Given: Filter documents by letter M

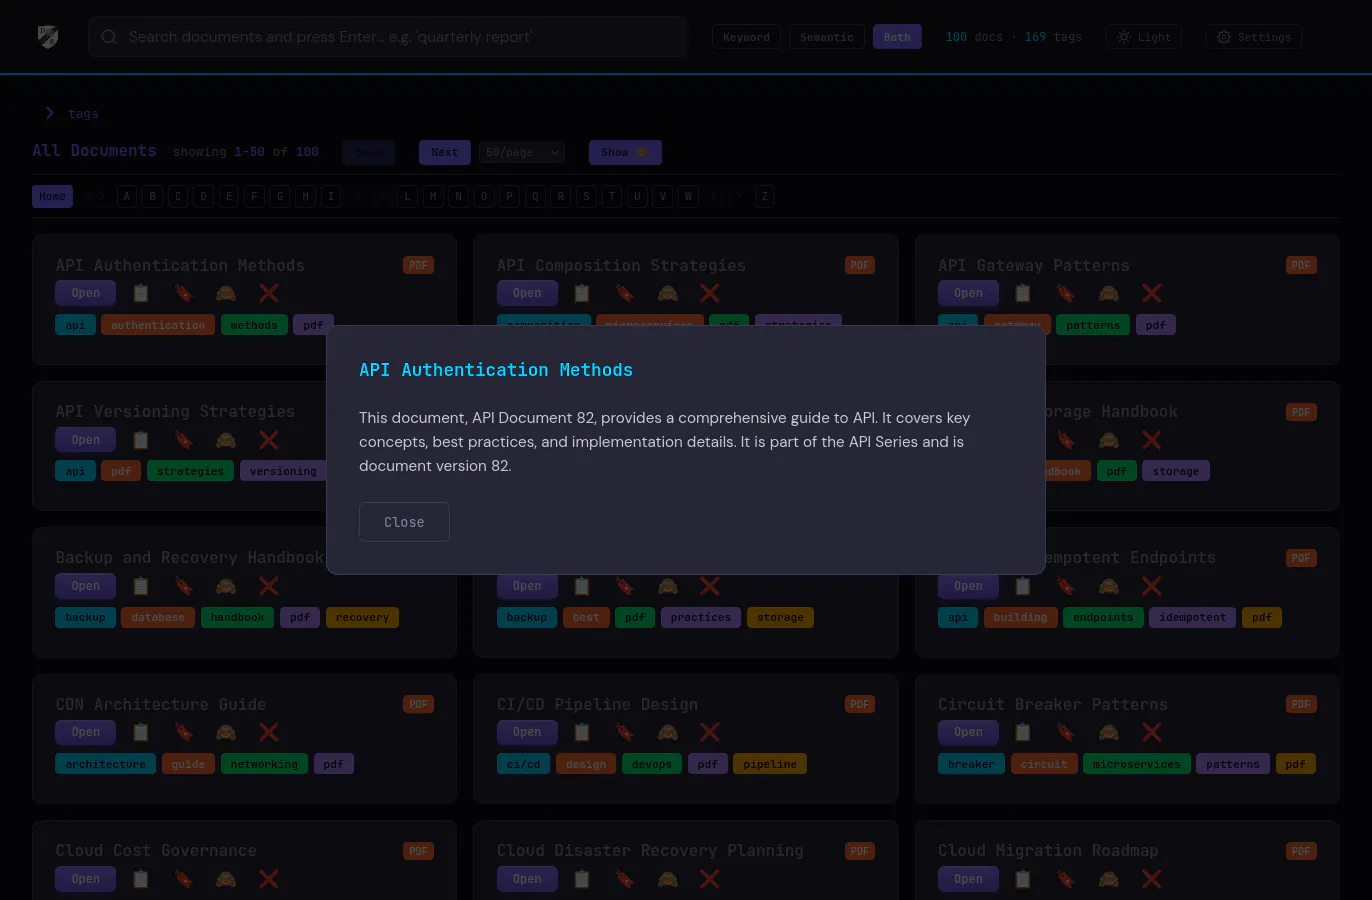Looking at the screenshot, I should pos(433,196).
